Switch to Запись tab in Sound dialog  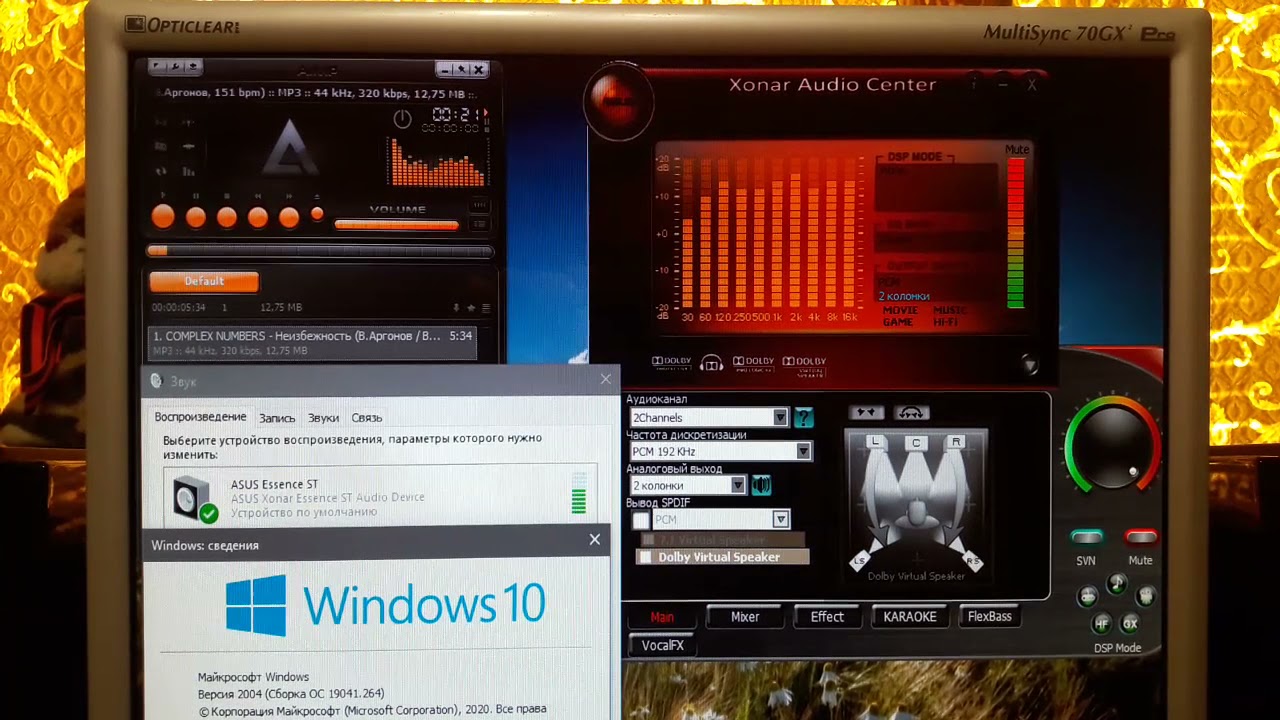coord(277,418)
